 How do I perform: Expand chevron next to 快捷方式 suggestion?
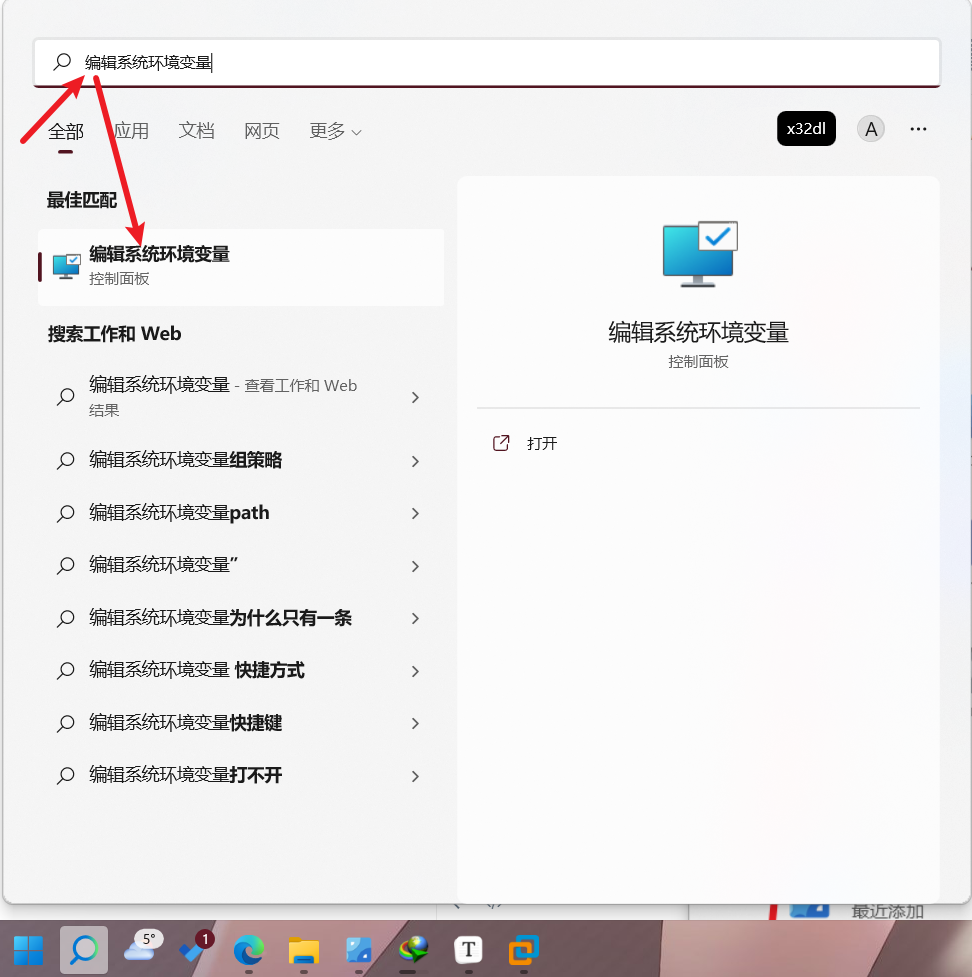coord(416,671)
